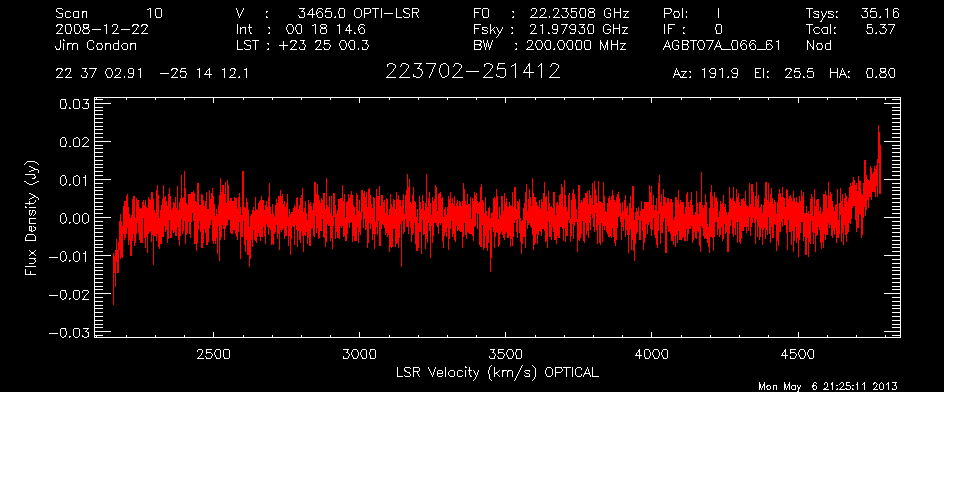The image size is (962, 490).
Task: Select hour angle HA: 0.80
Action: click(x=862, y=74)
